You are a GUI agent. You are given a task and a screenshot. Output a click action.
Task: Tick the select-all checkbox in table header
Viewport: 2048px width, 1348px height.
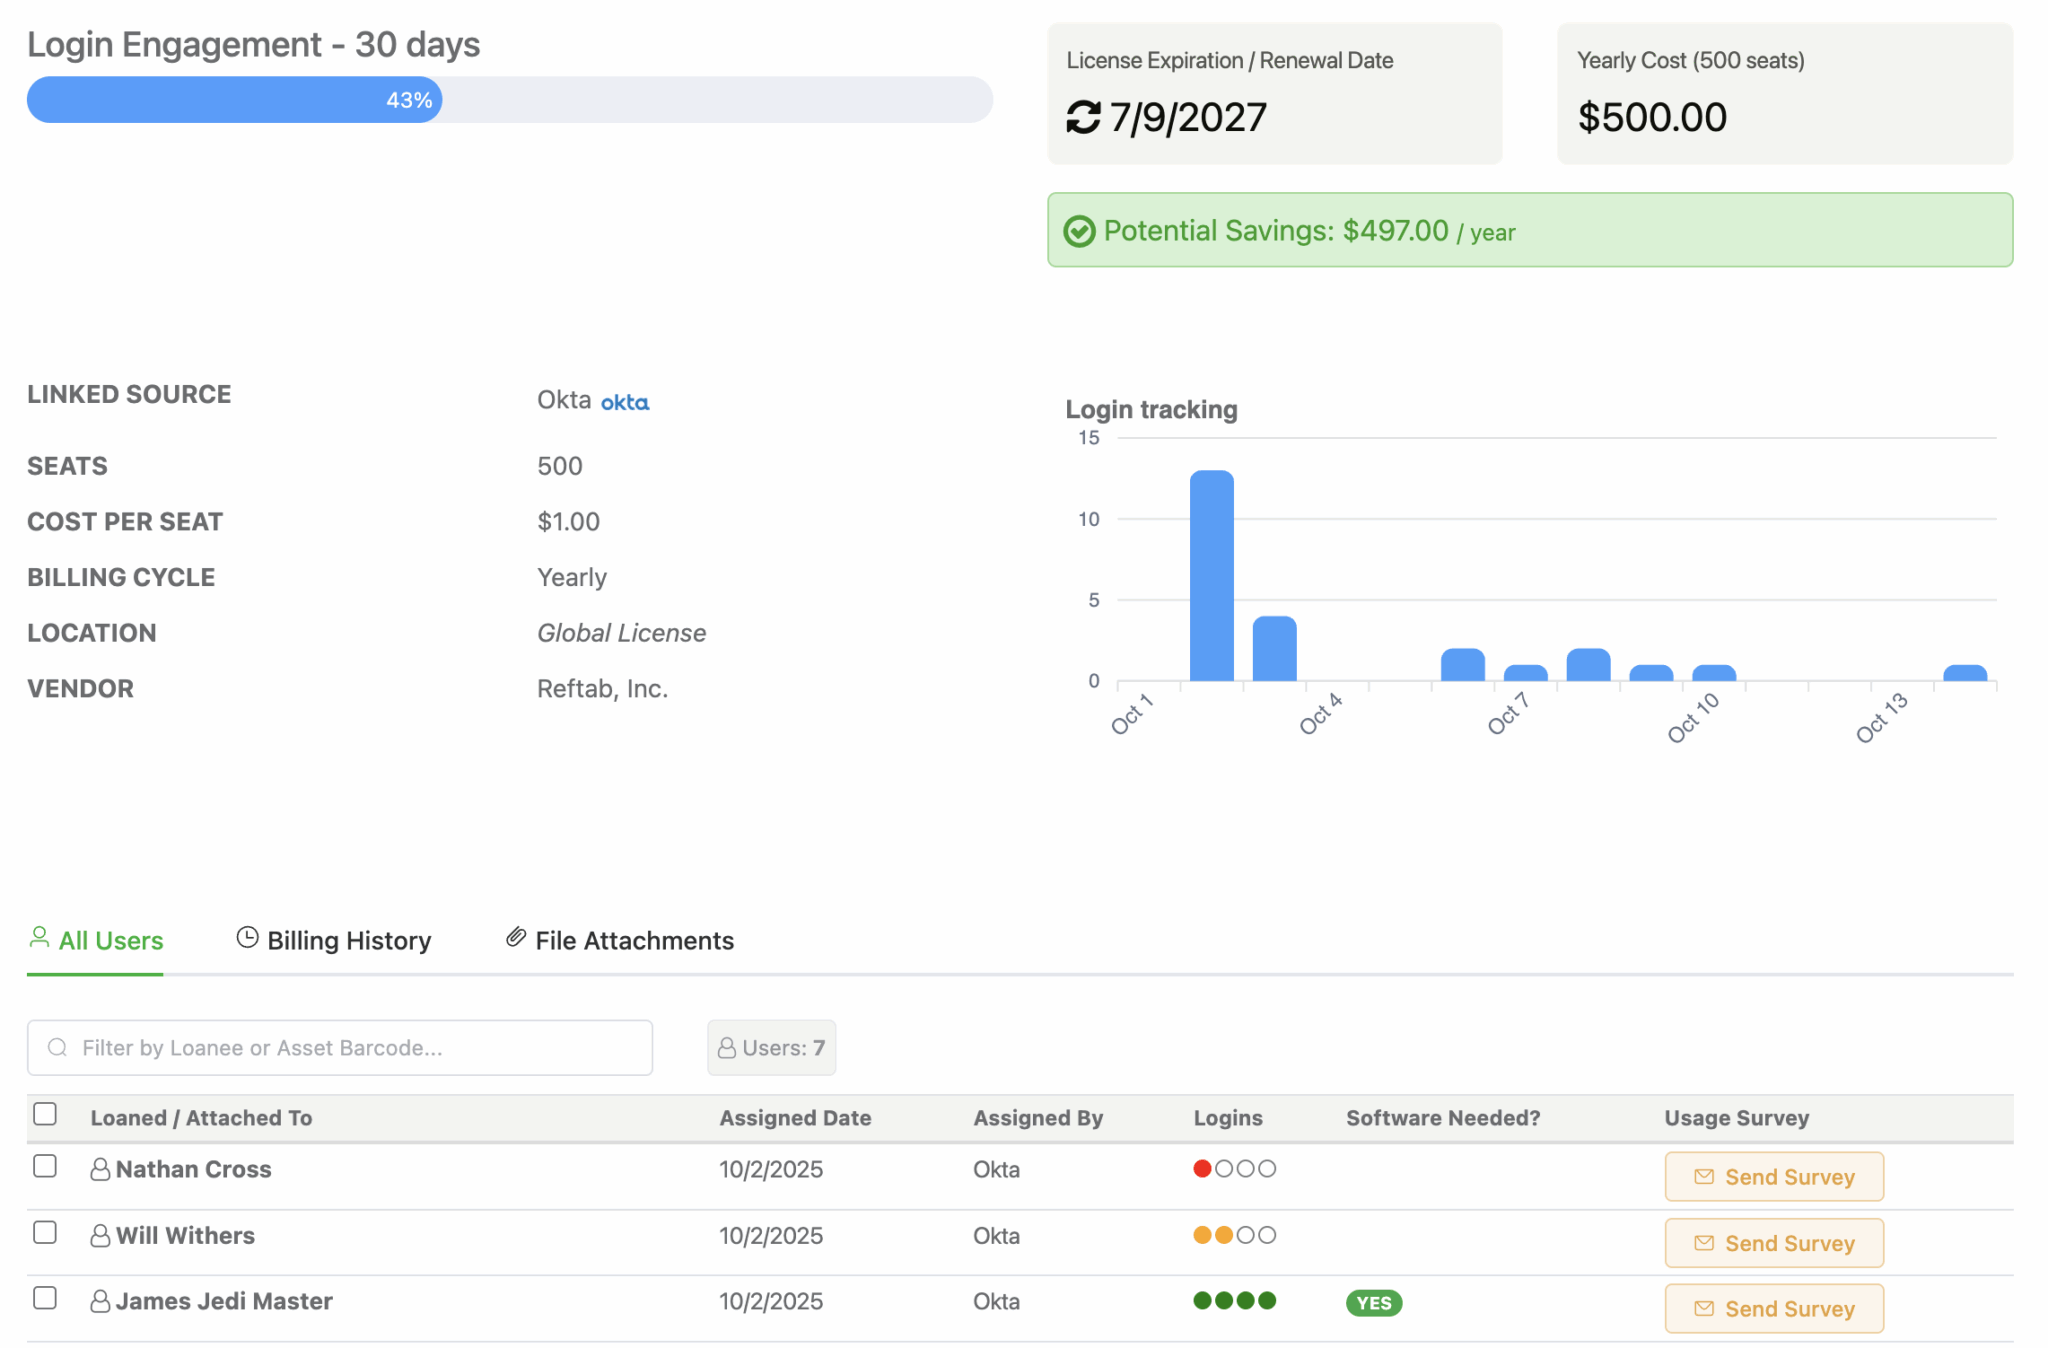45,1114
